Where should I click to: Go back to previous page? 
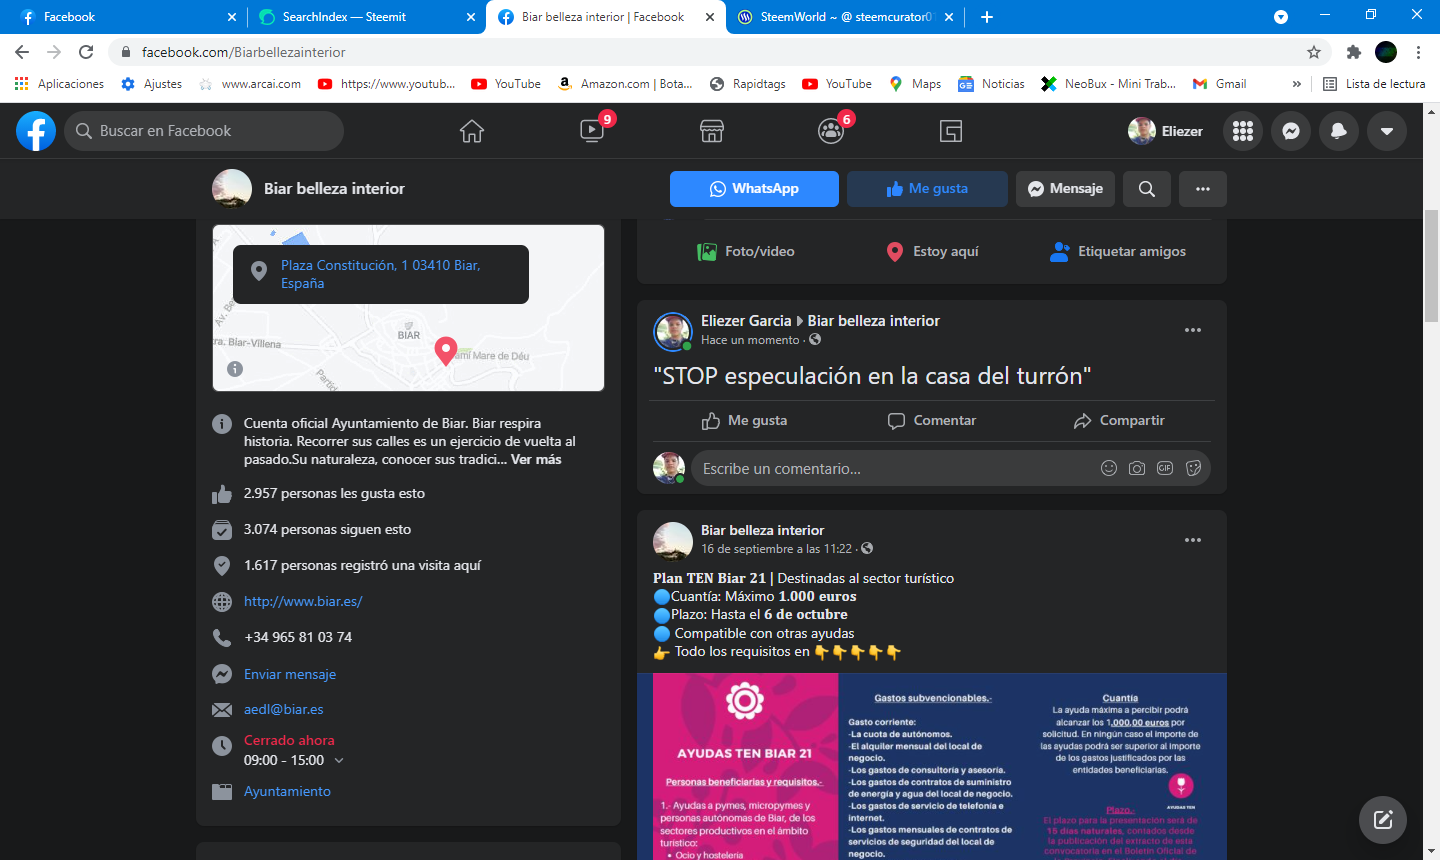[x=22, y=52]
